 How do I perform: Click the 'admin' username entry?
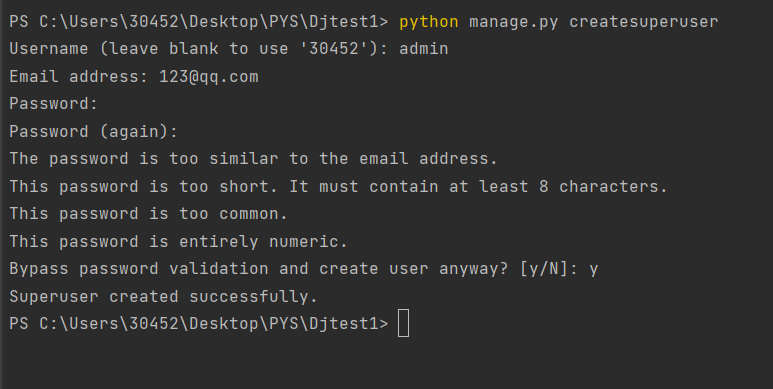423,49
